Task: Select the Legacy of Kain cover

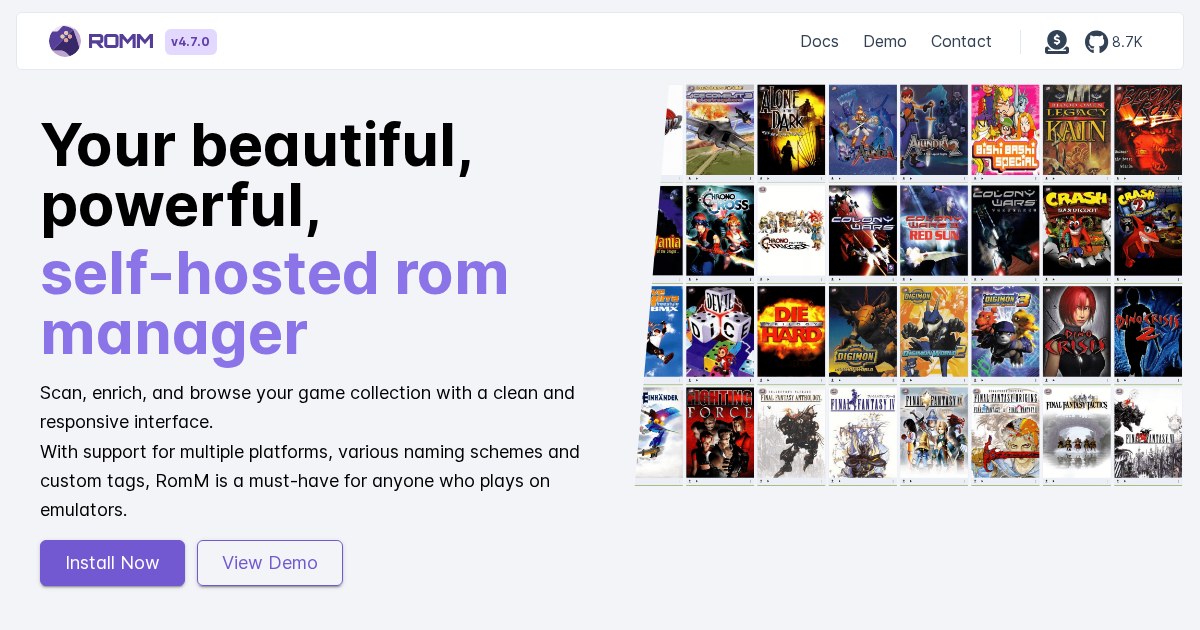Action: (1077, 130)
